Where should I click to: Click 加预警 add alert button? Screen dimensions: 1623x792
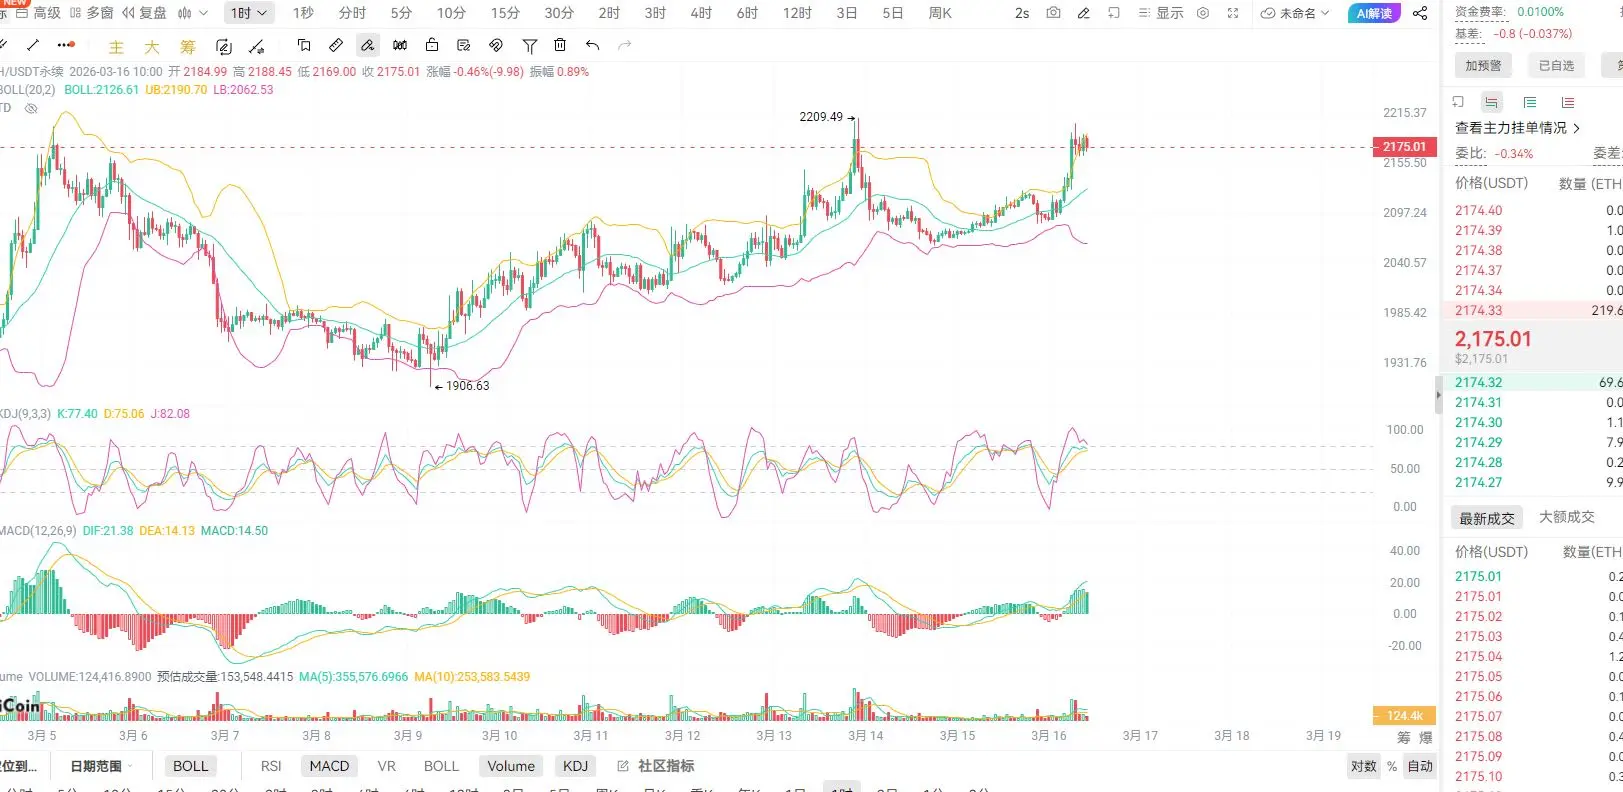pos(1483,66)
